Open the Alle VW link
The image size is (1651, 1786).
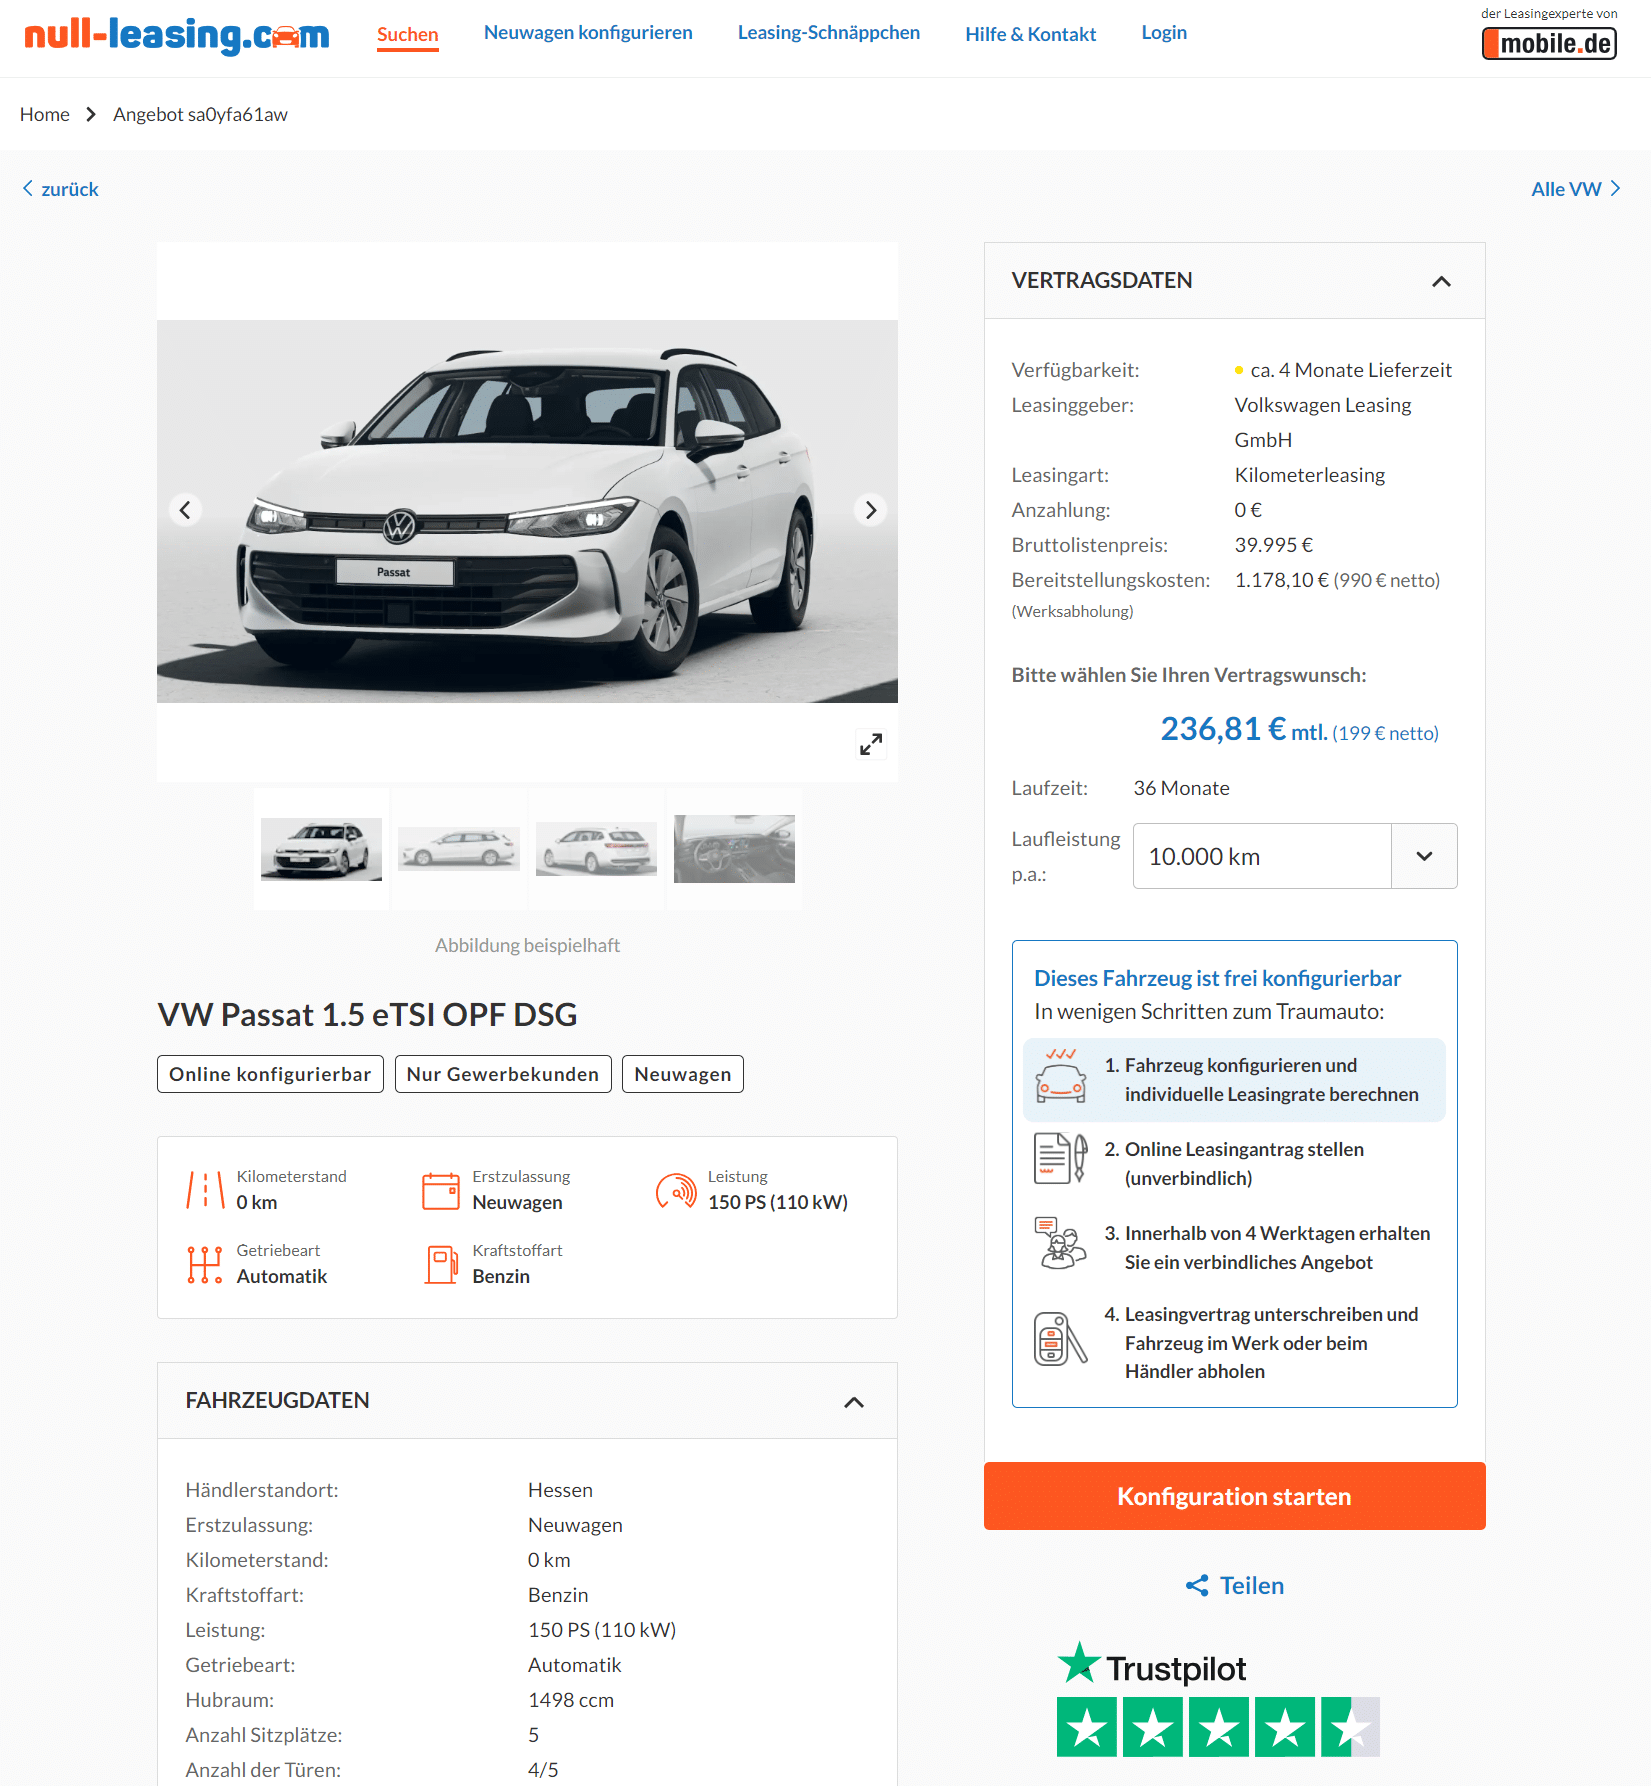(x=1576, y=189)
